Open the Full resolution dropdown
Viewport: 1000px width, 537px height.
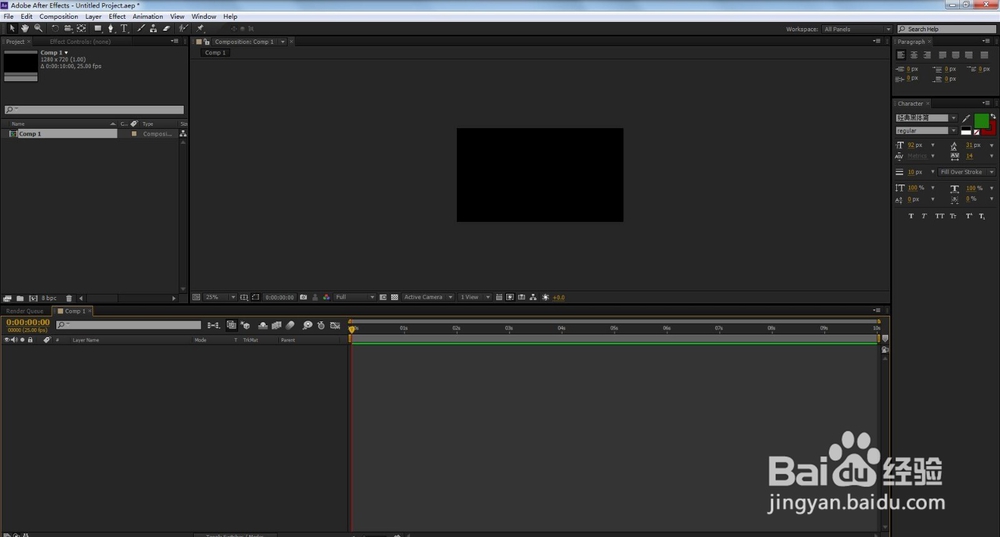coord(355,297)
